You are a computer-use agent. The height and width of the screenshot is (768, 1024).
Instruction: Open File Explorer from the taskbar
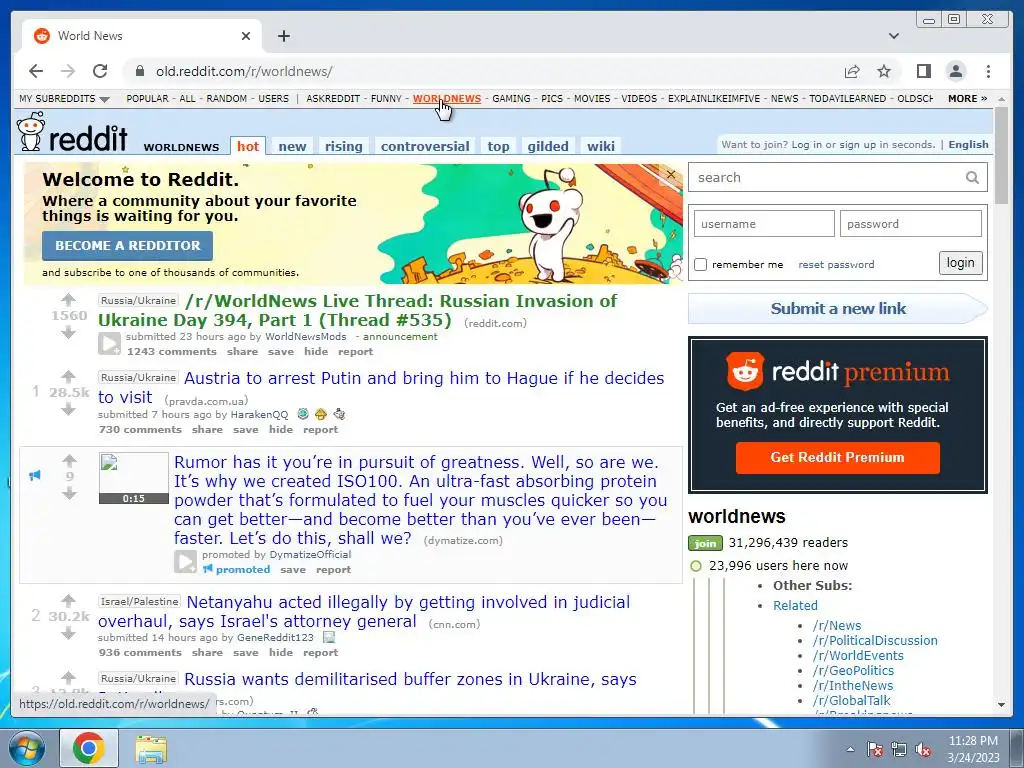click(151, 748)
